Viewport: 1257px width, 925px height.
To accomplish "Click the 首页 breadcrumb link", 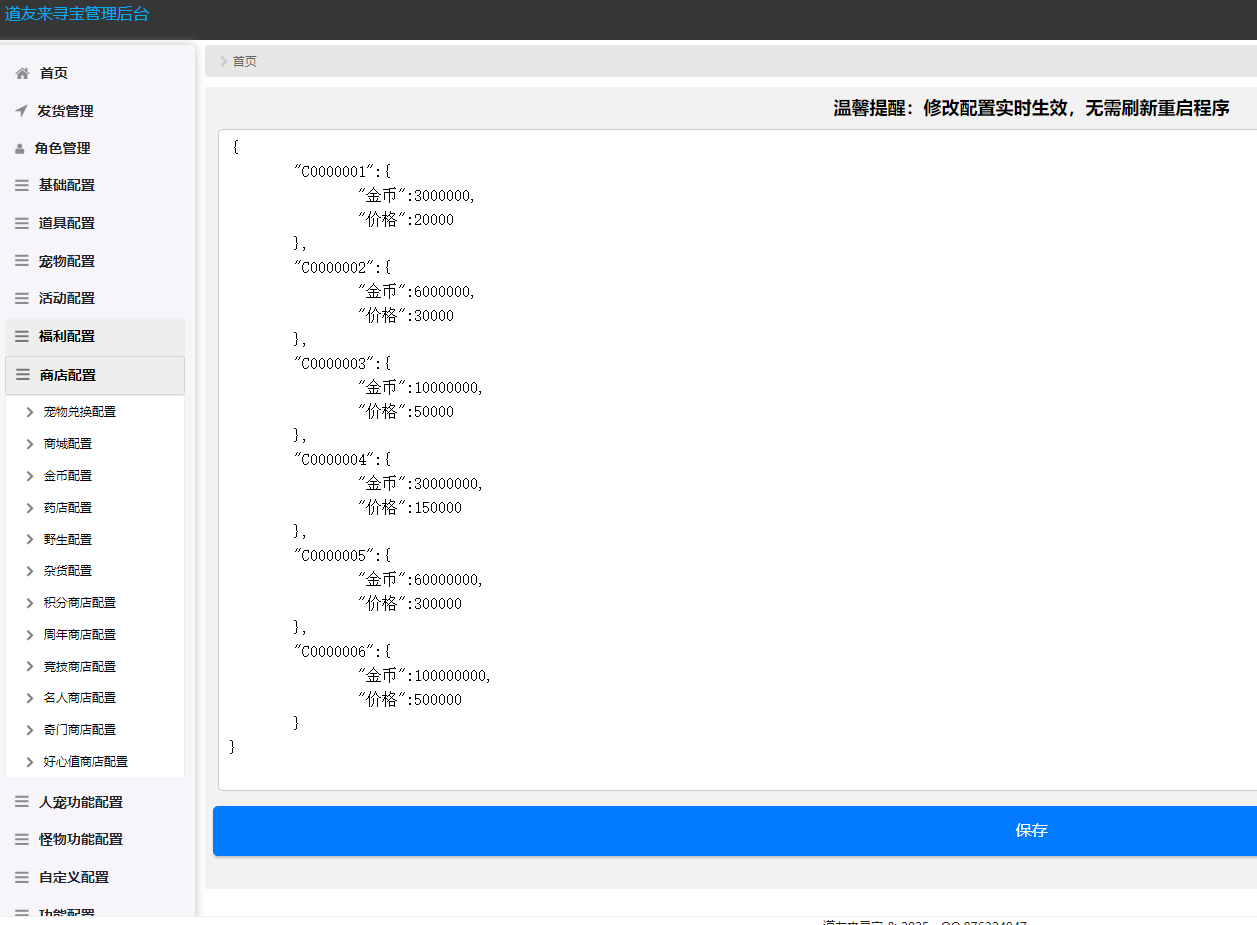I will [245, 61].
